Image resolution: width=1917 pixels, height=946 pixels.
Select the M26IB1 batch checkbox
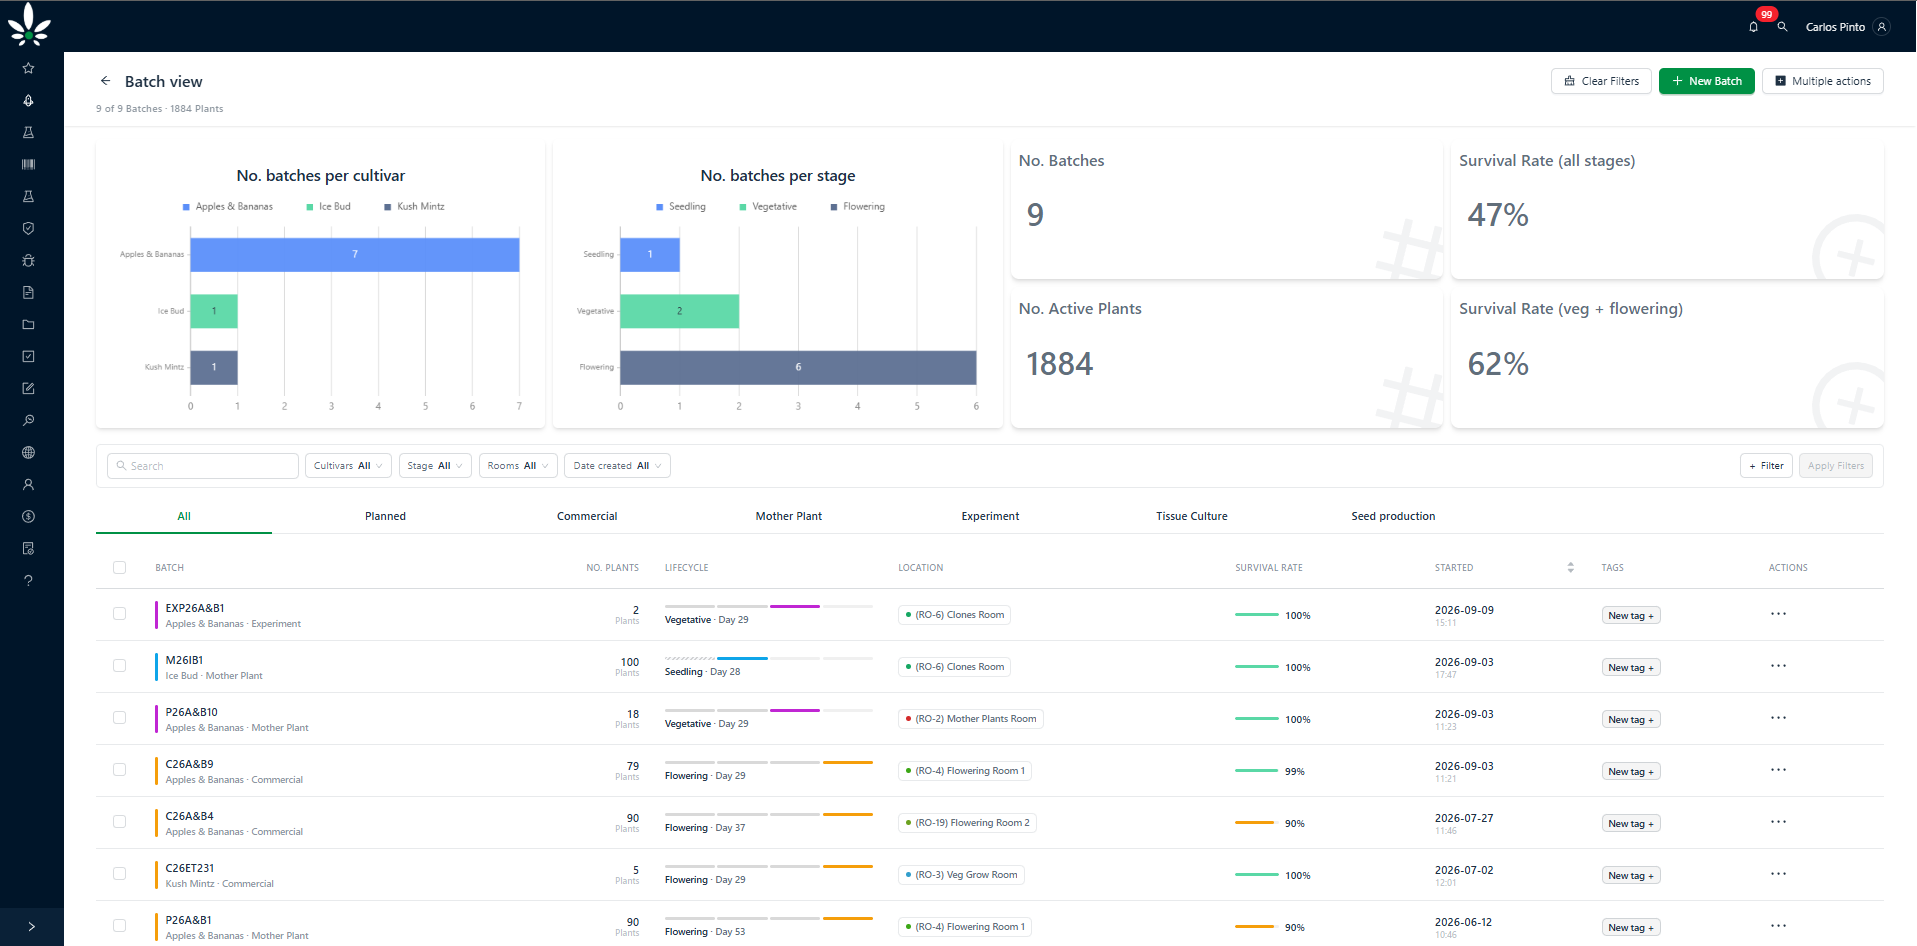click(119, 666)
